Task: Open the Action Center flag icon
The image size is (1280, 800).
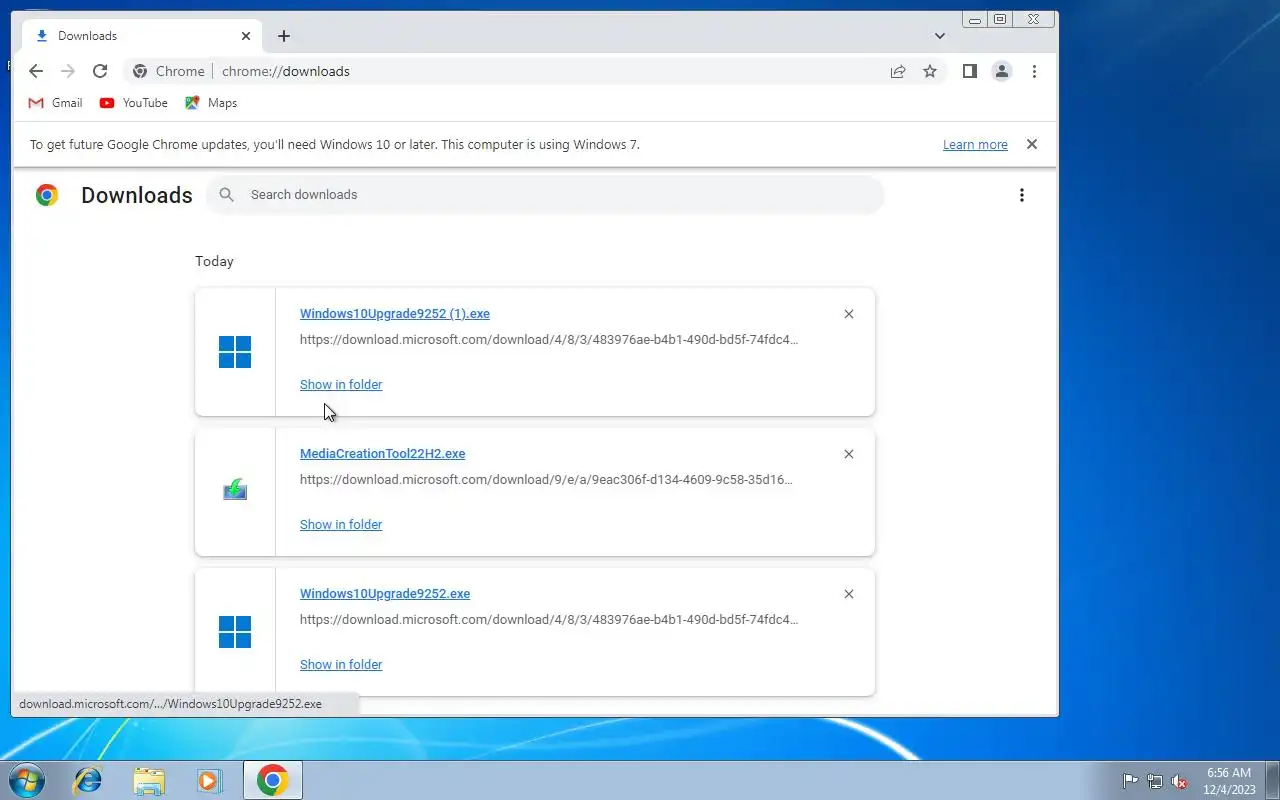Action: pos(1130,781)
